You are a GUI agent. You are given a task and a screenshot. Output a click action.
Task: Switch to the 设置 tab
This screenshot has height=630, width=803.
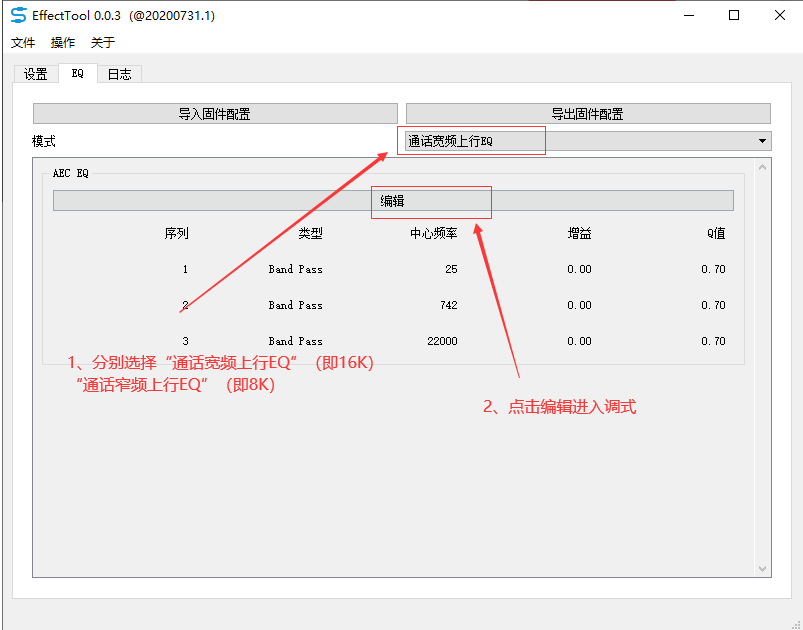pos(36,74)
